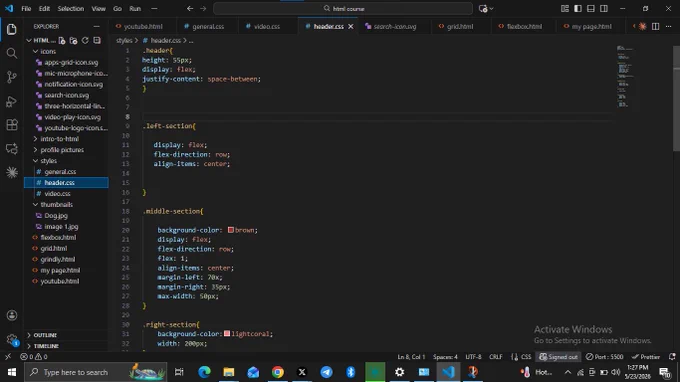The height and width of the screenshot is (382, 680).
Task: Click the Signed out status button
Action: pyautogui.click(x=558, y=357)
